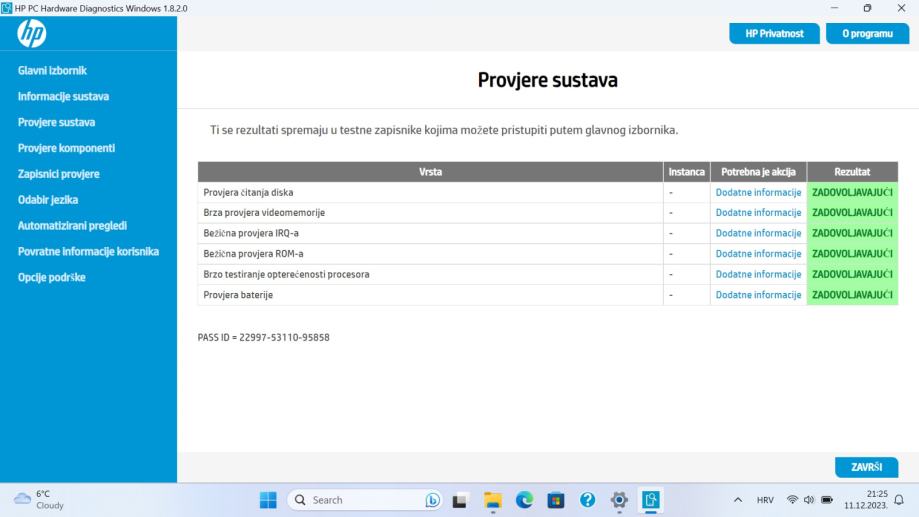Open Informacije sustava
The image size is (919, 517).
pos(63,96)
